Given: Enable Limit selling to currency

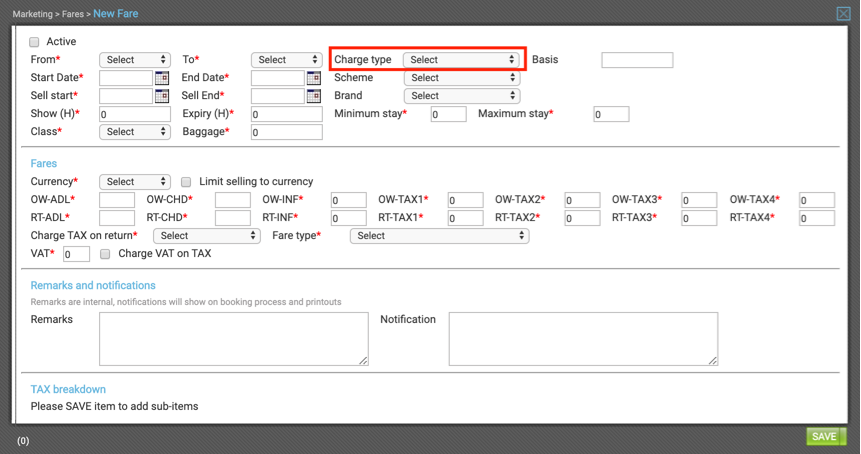Looking at the screenshot, I should (186, 182).
